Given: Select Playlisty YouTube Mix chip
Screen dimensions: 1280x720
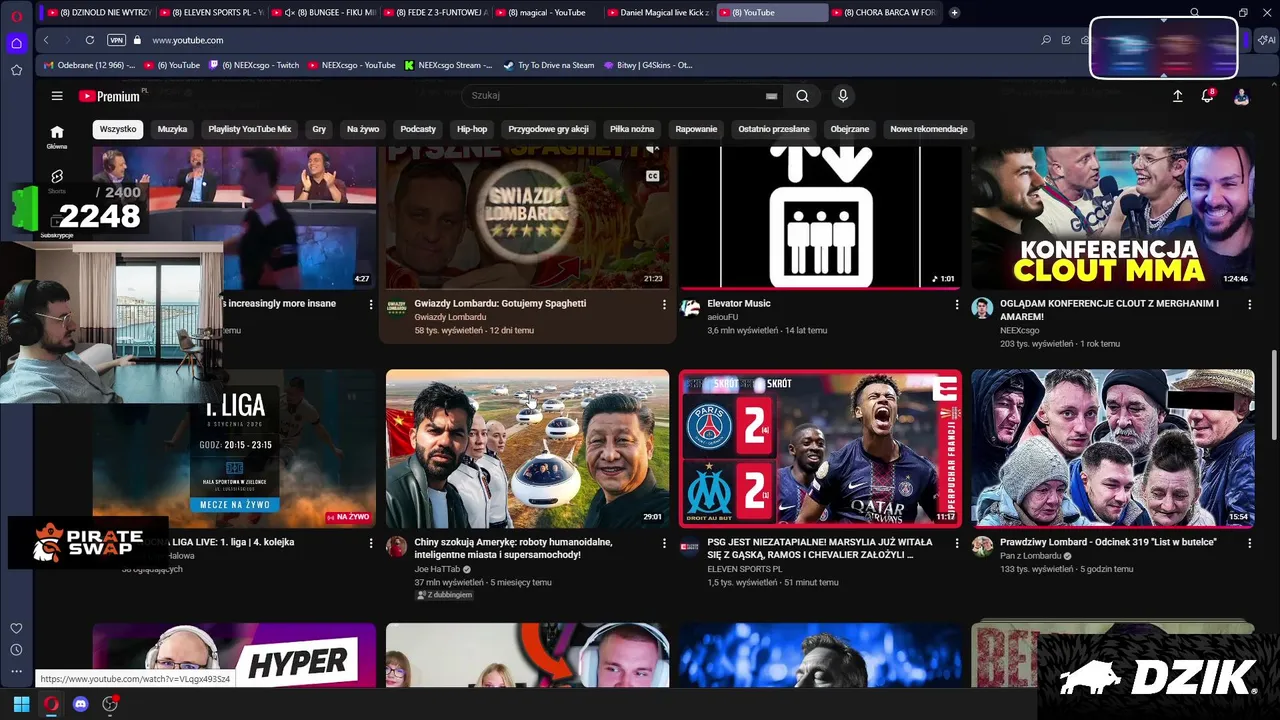Looking at the screenshot, I should click(250, 129).
